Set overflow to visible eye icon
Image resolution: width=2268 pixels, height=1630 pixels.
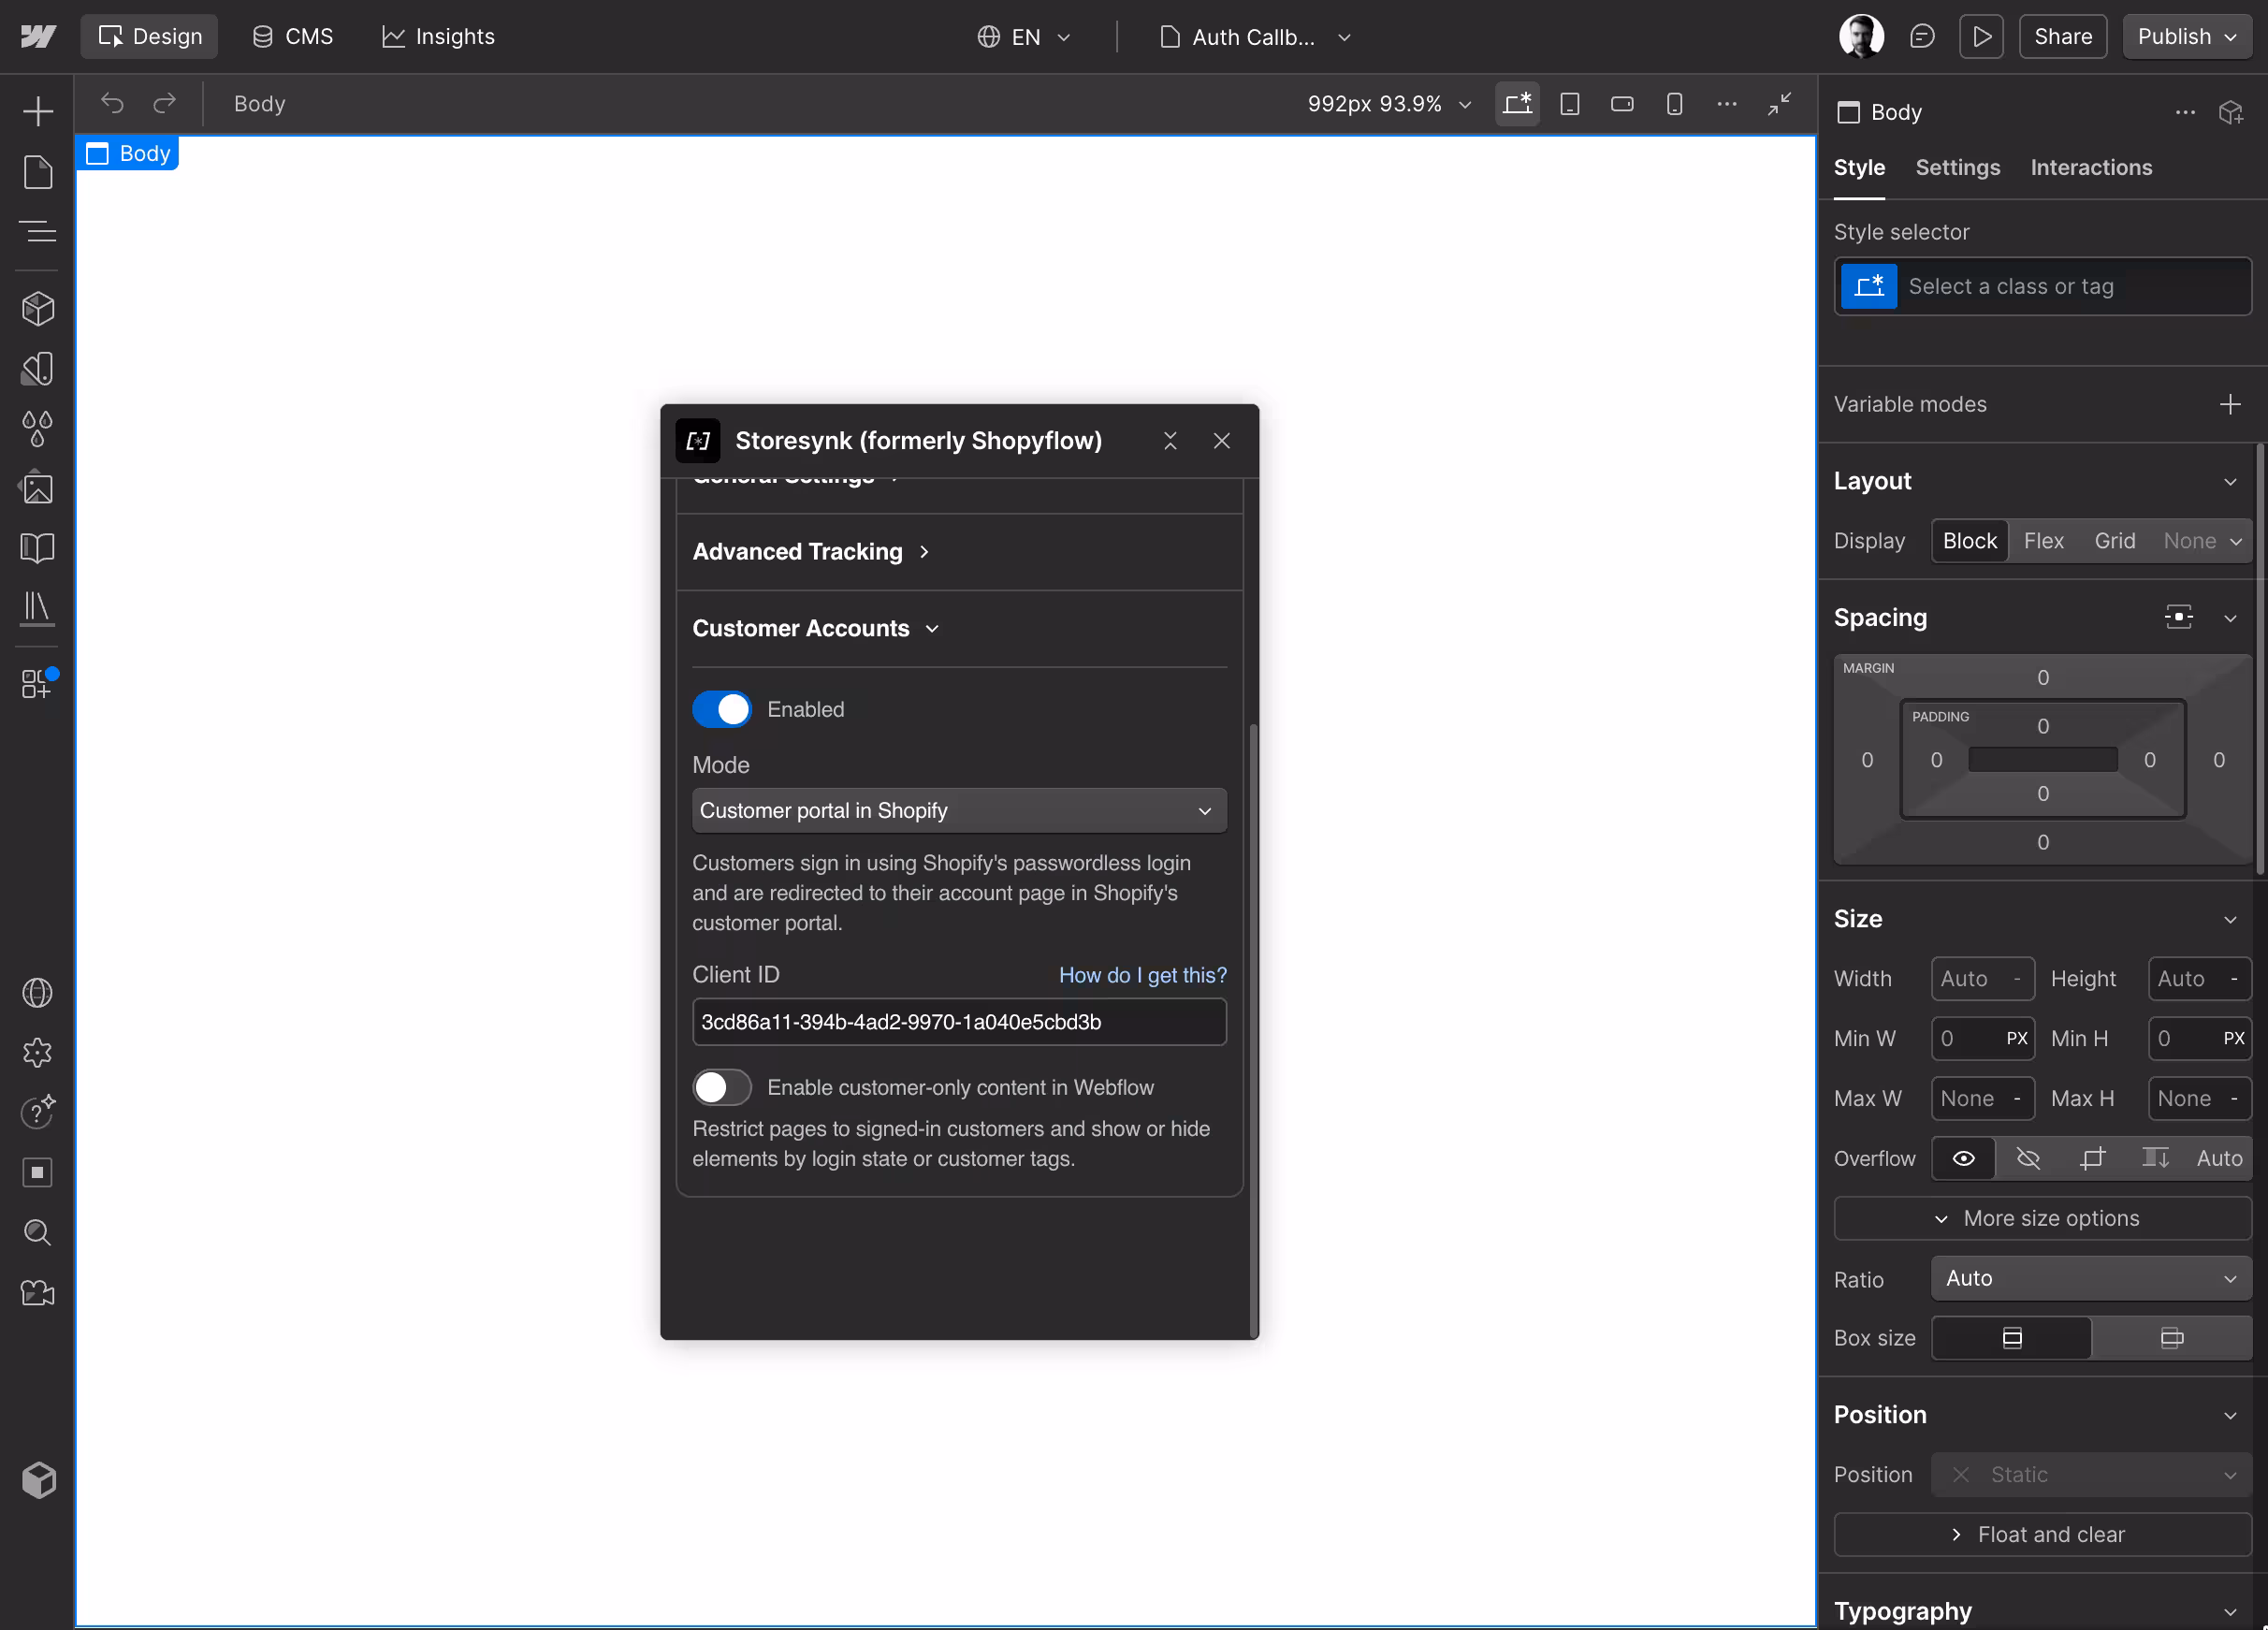click(x=1963, y=1158)
